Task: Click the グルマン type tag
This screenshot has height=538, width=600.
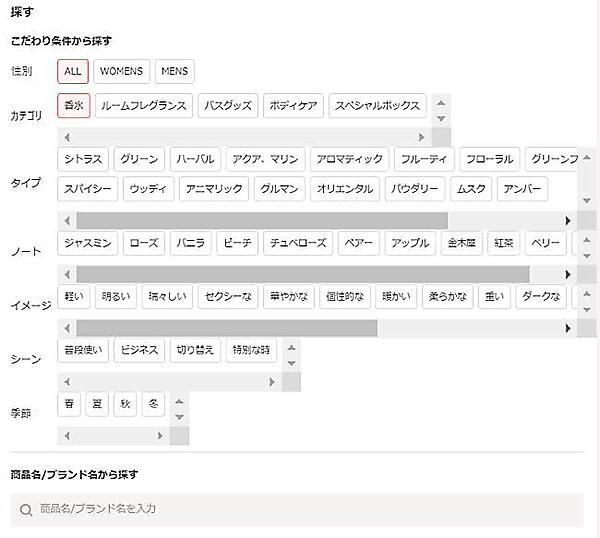Action: click(x=279, y=189)
